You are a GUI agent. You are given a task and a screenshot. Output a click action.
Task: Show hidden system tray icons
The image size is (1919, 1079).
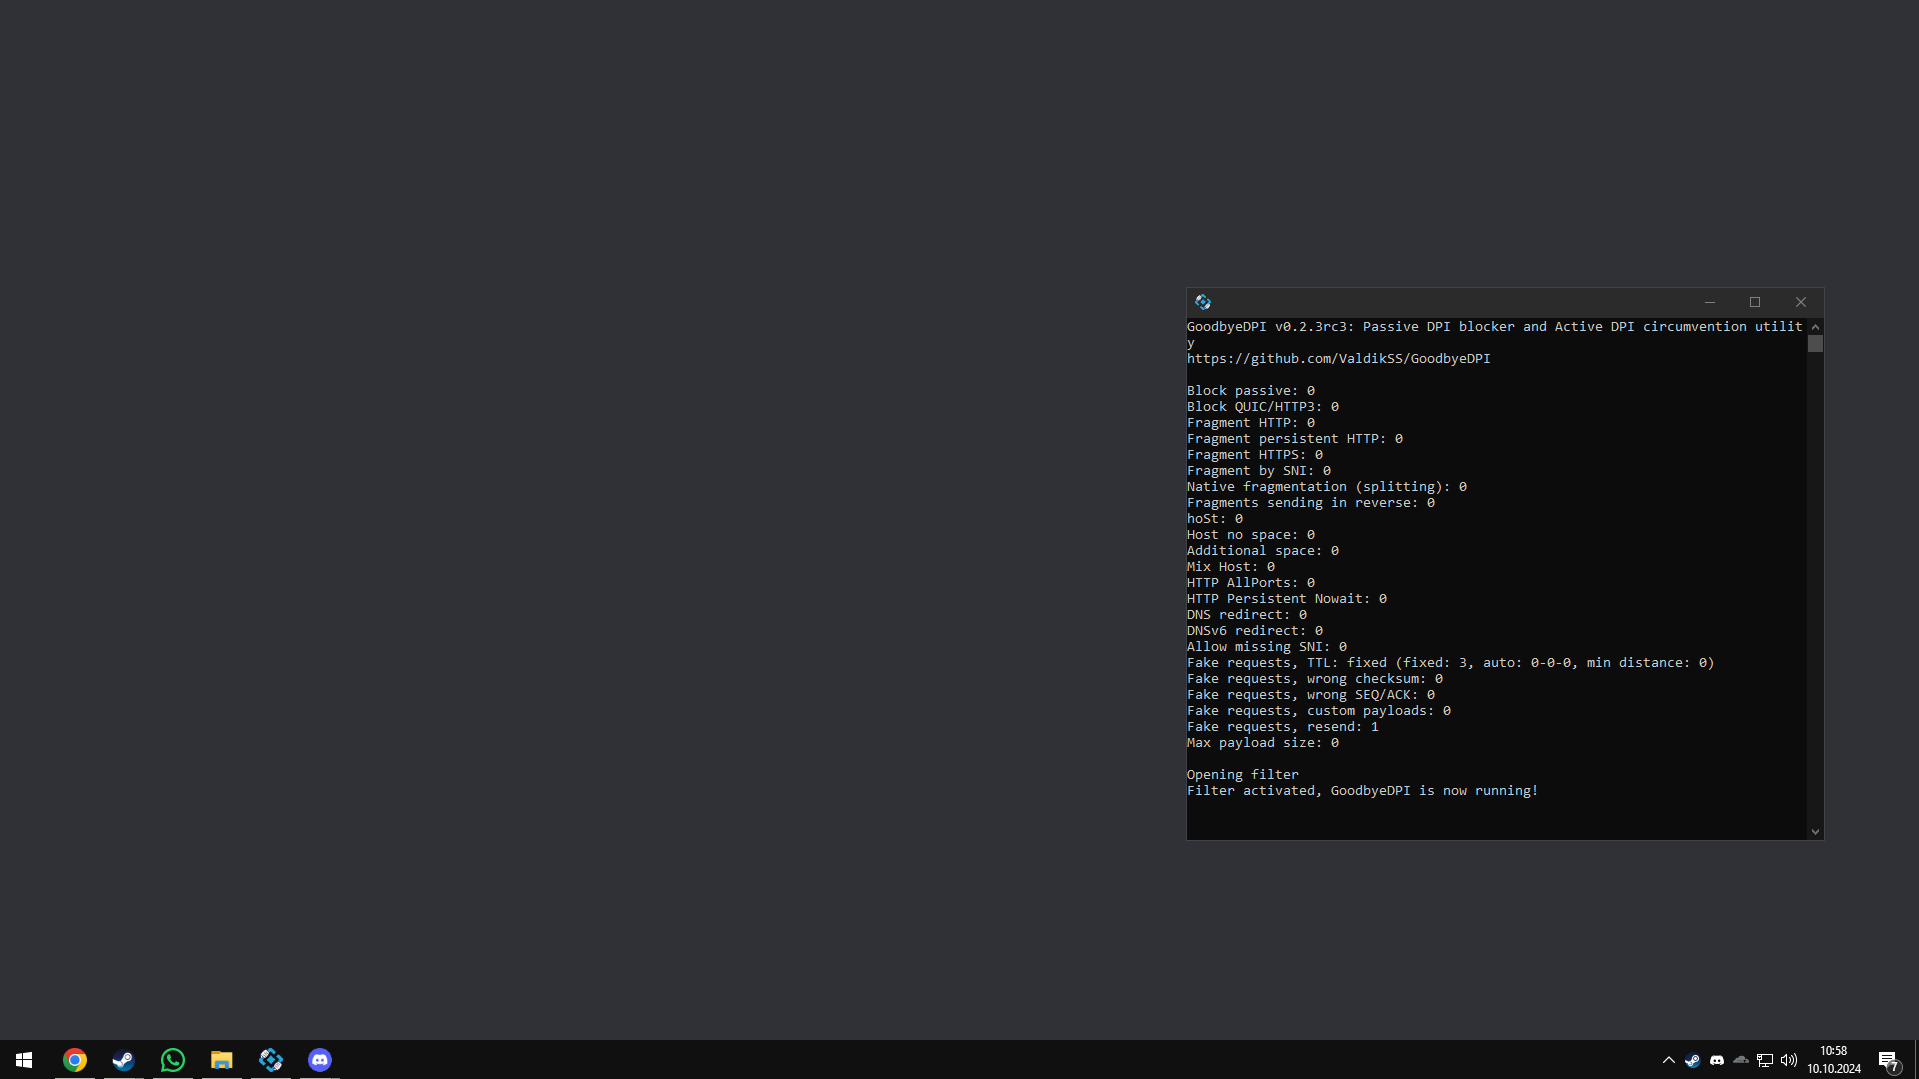(x=1668, y=1060)
